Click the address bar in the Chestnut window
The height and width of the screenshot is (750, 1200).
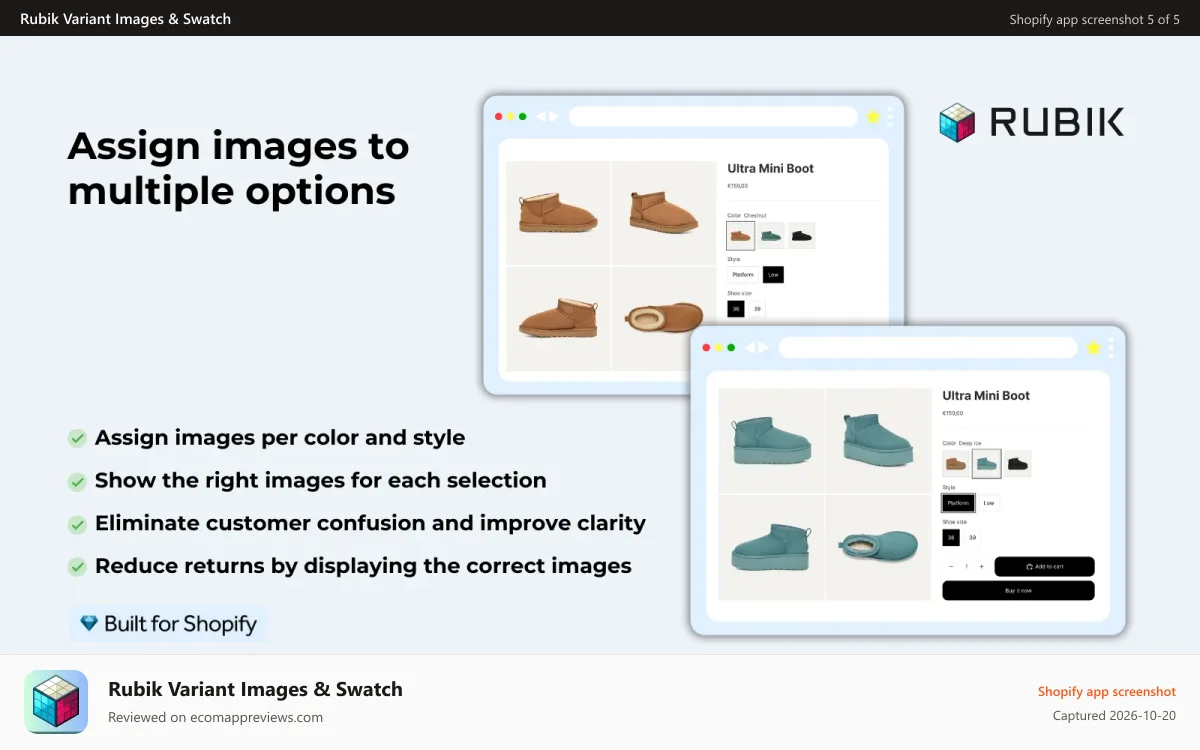pos(713,117)
